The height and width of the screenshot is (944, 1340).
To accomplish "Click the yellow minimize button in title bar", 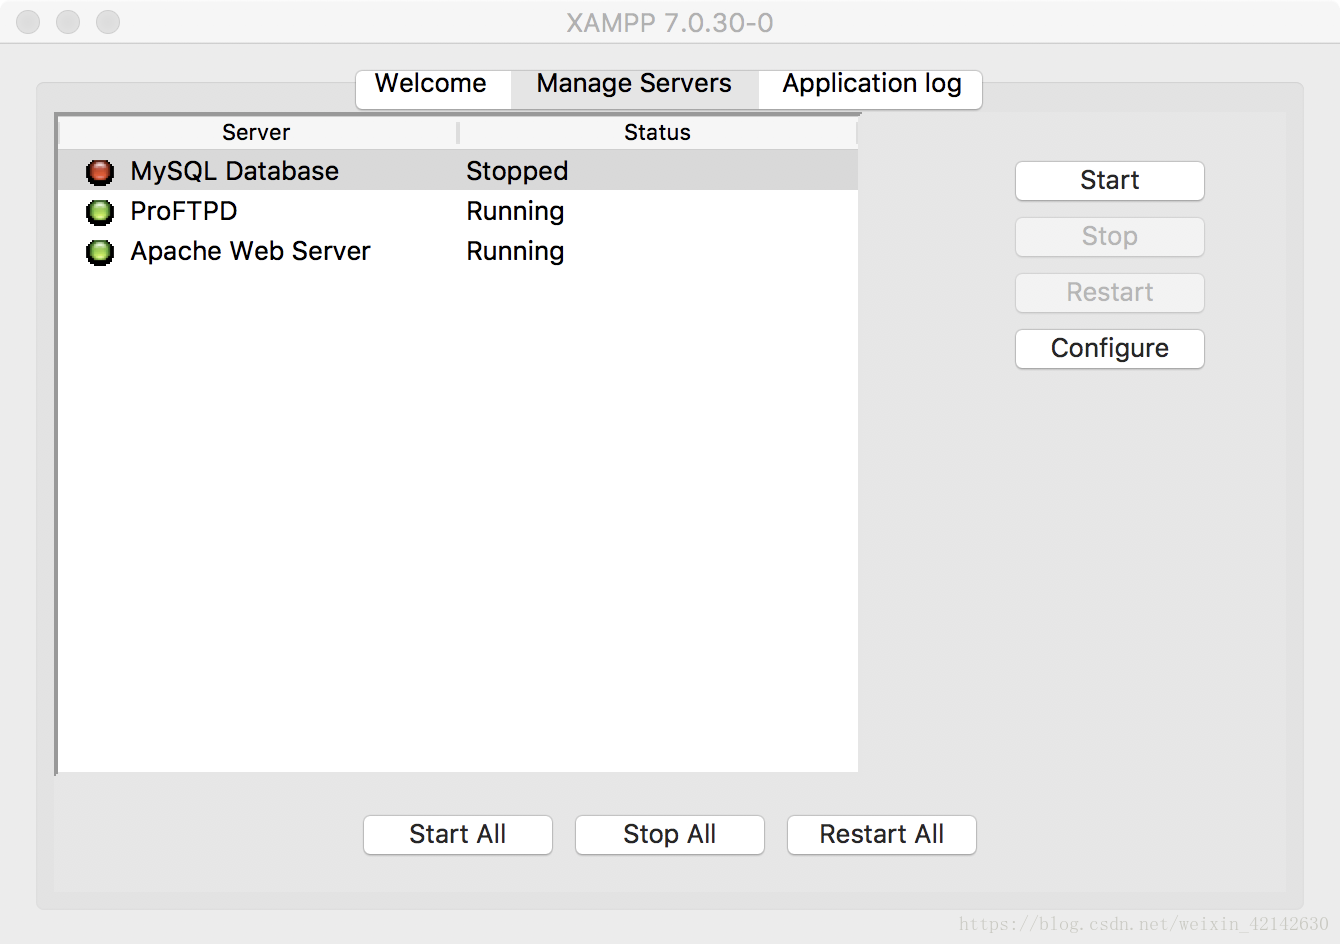I will (x=67, y=22).
